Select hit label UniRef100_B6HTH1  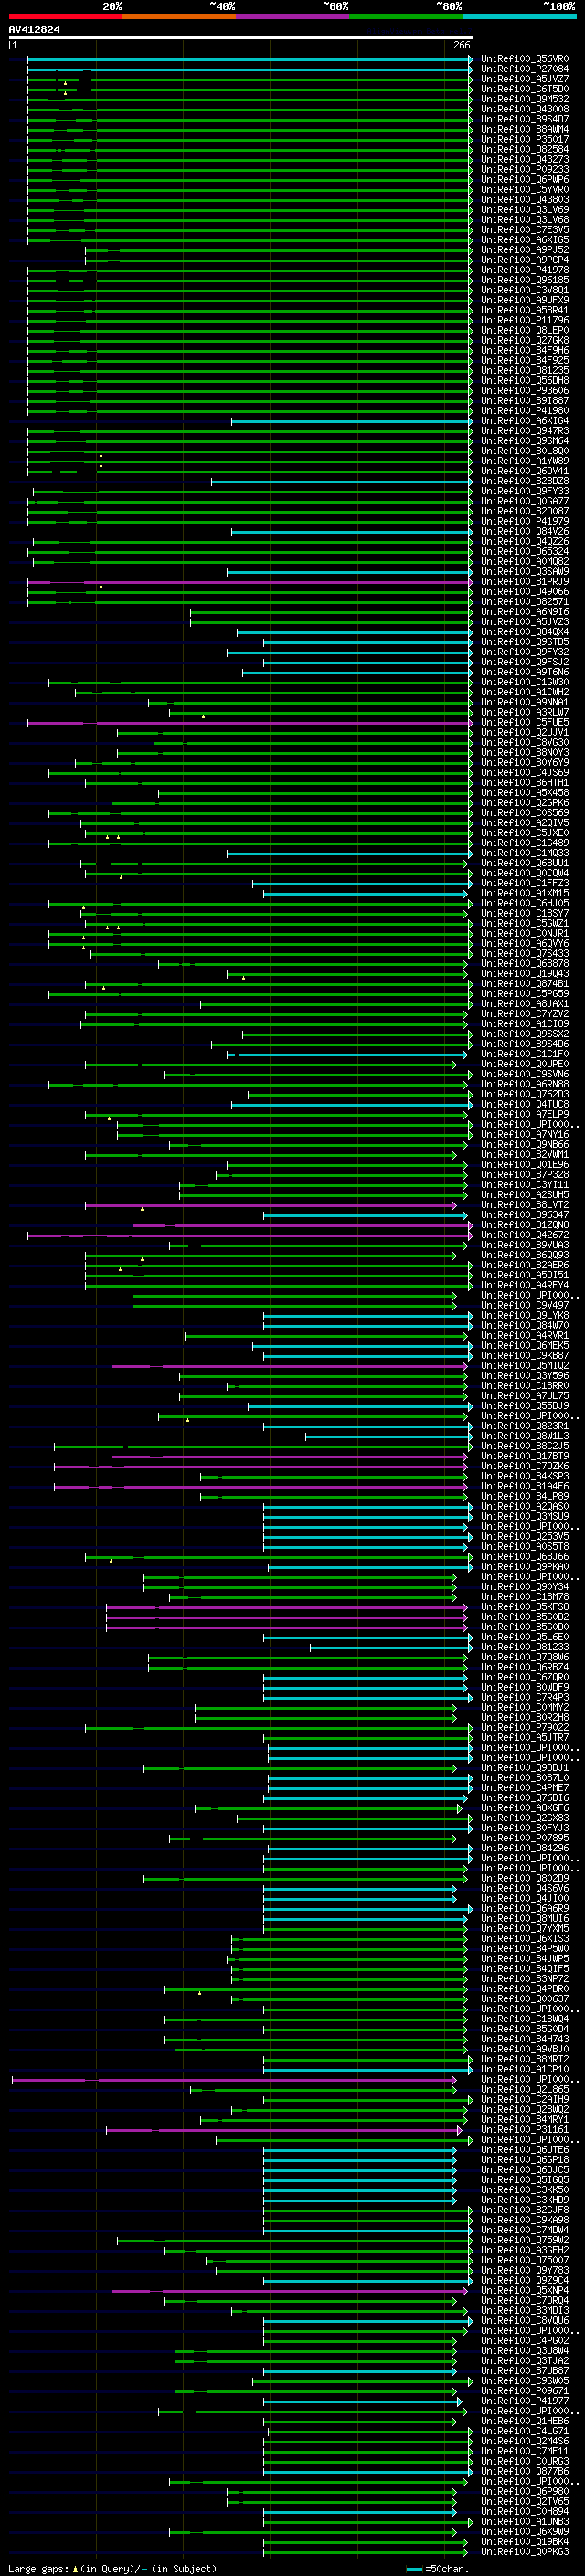pyautogui.click(x=525, y=782)
